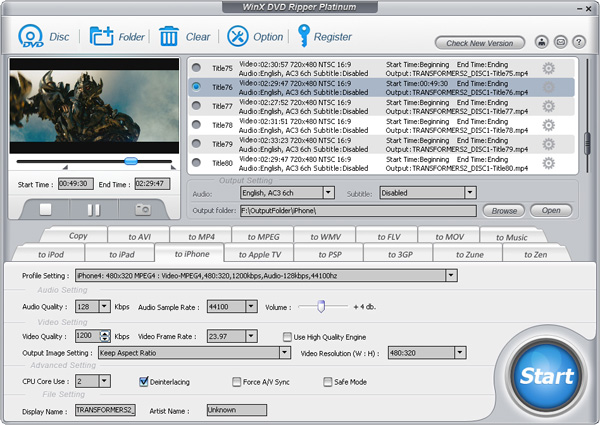This screenshot has height=425, width=600.
Task: Open the CPU Core Use dropdown
Action: coord(104,381)
